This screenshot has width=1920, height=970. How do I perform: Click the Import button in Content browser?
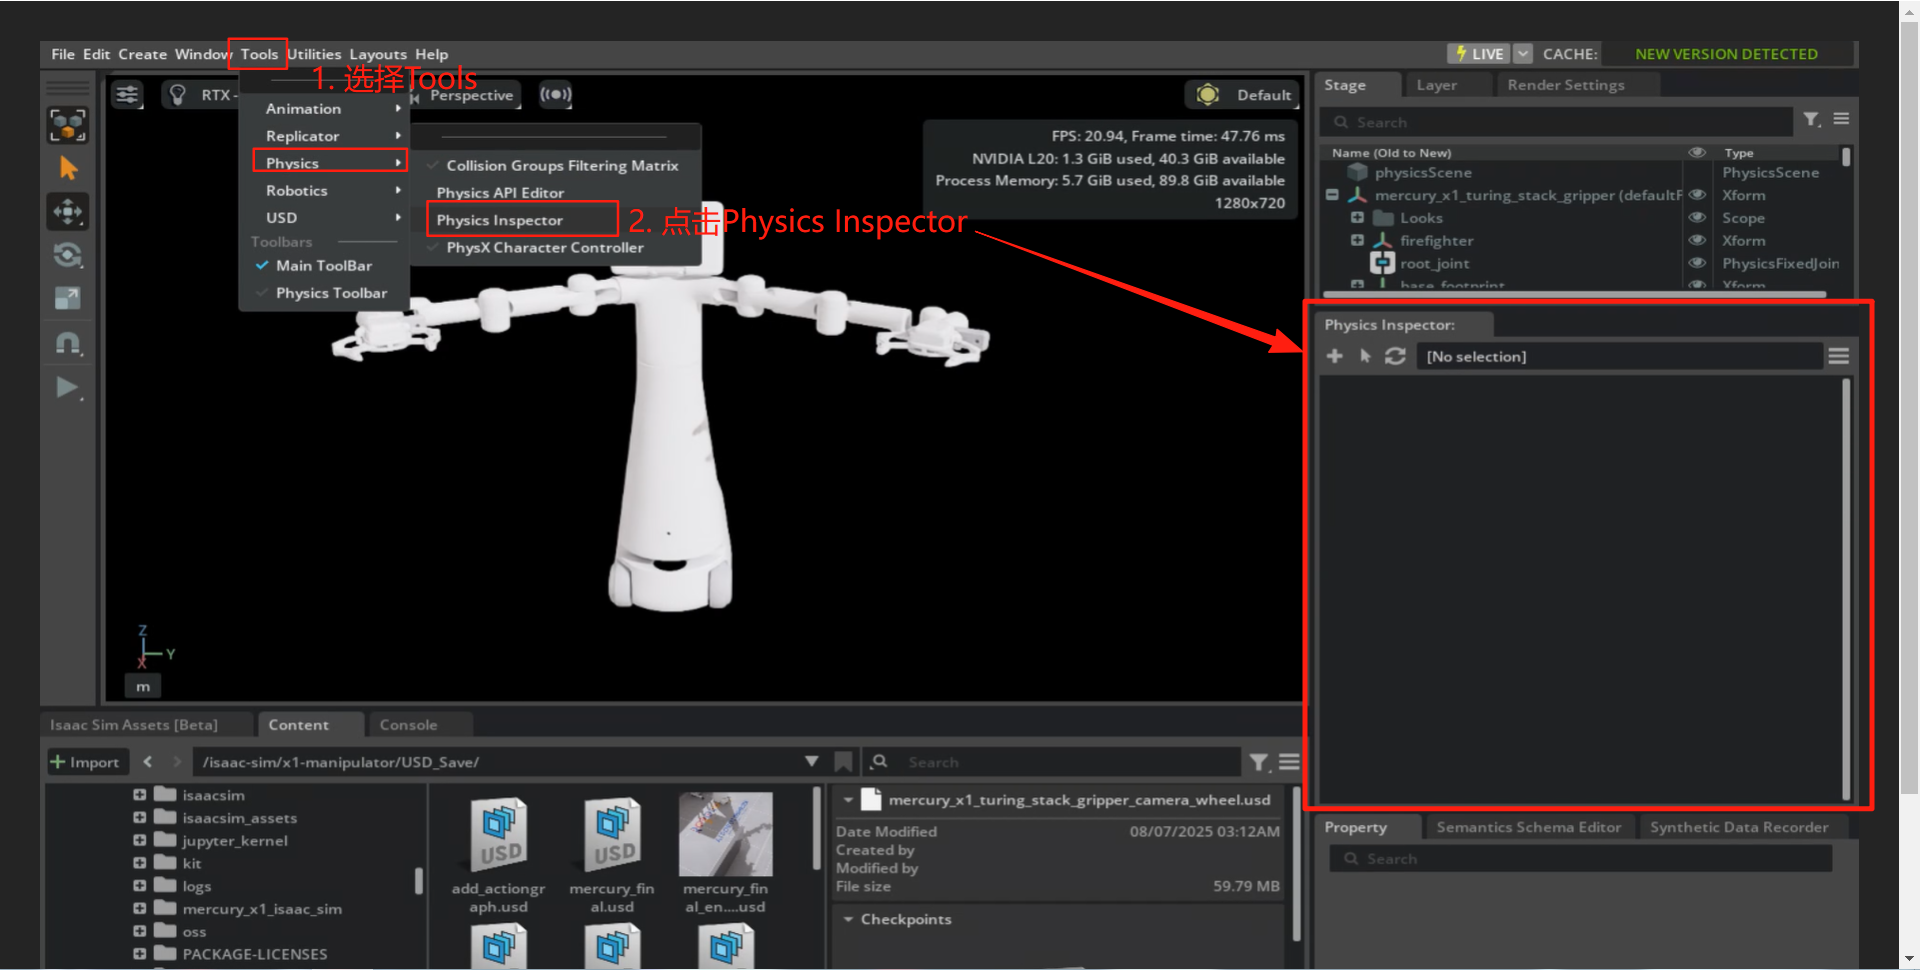(85, 762)
